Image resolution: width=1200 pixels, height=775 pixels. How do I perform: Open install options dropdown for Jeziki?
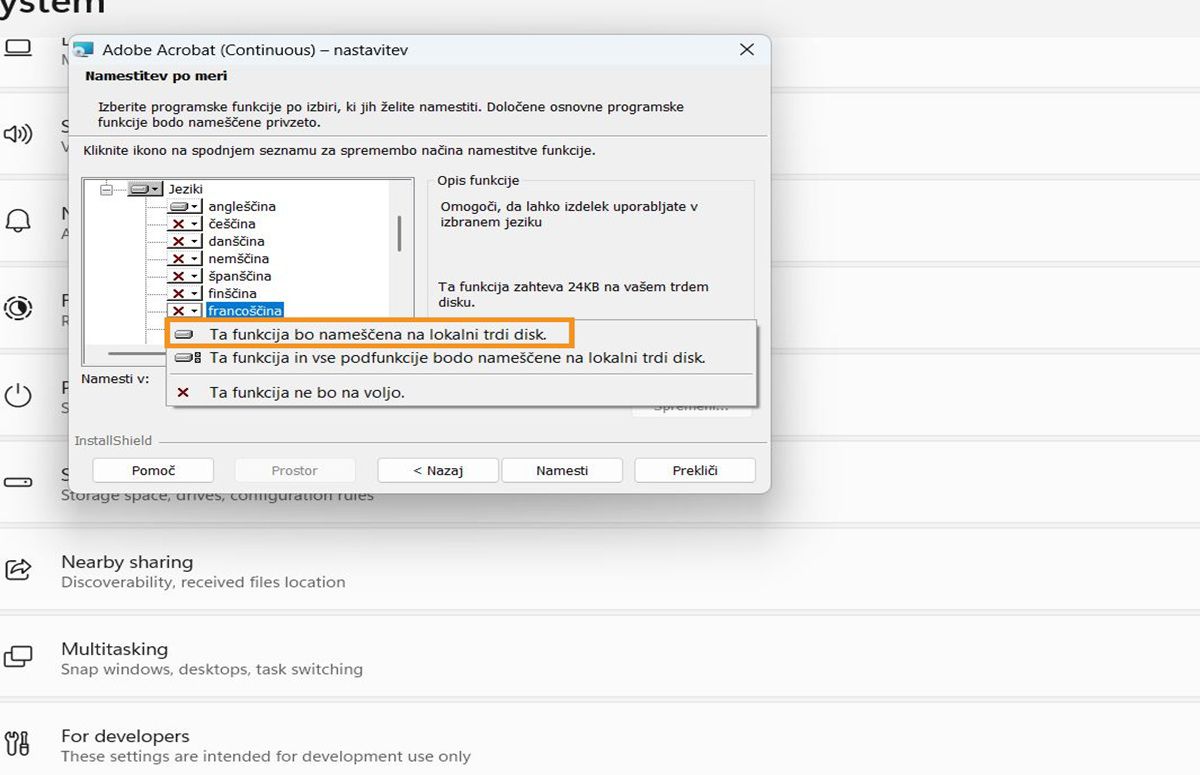click(x=145, y=189)
